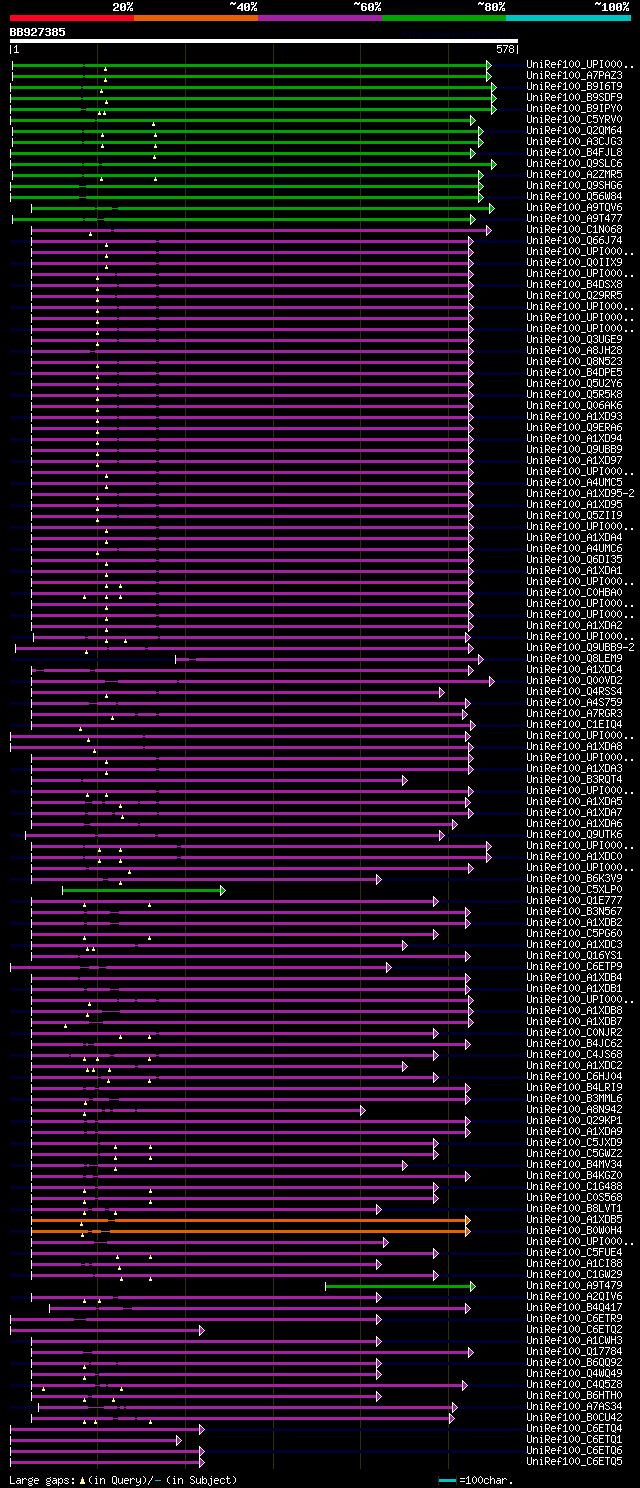Click UniRef100_Q9SHG6 hit name
The height and width of the screenshot is (1488, 640).
[x=574, y=185]
